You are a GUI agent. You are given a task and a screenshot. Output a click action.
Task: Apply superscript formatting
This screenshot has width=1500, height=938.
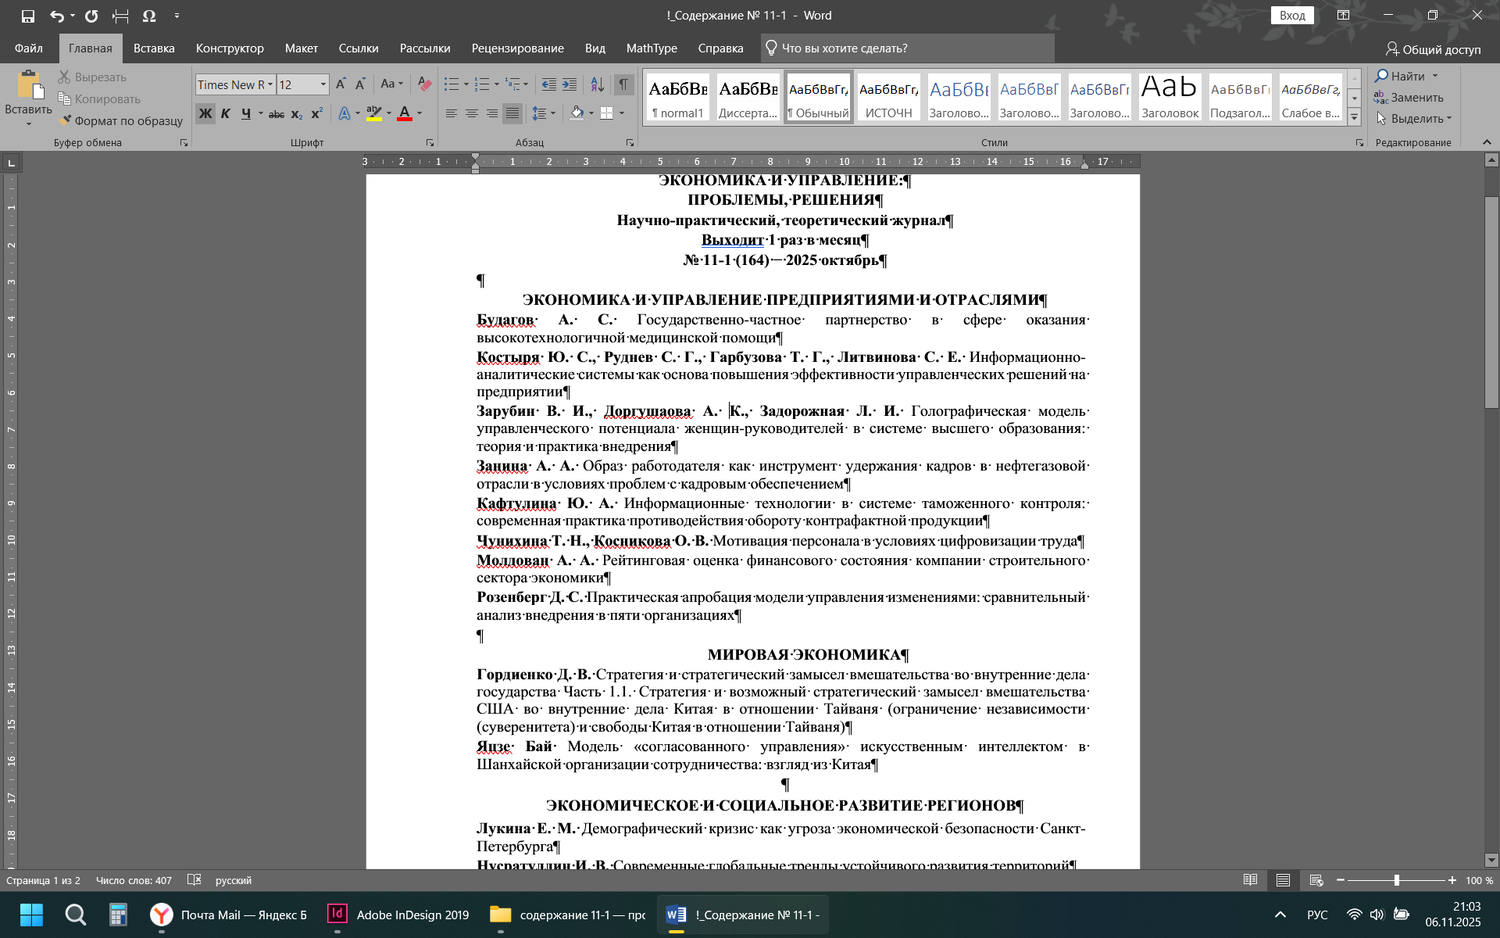[x=317, y=114]
